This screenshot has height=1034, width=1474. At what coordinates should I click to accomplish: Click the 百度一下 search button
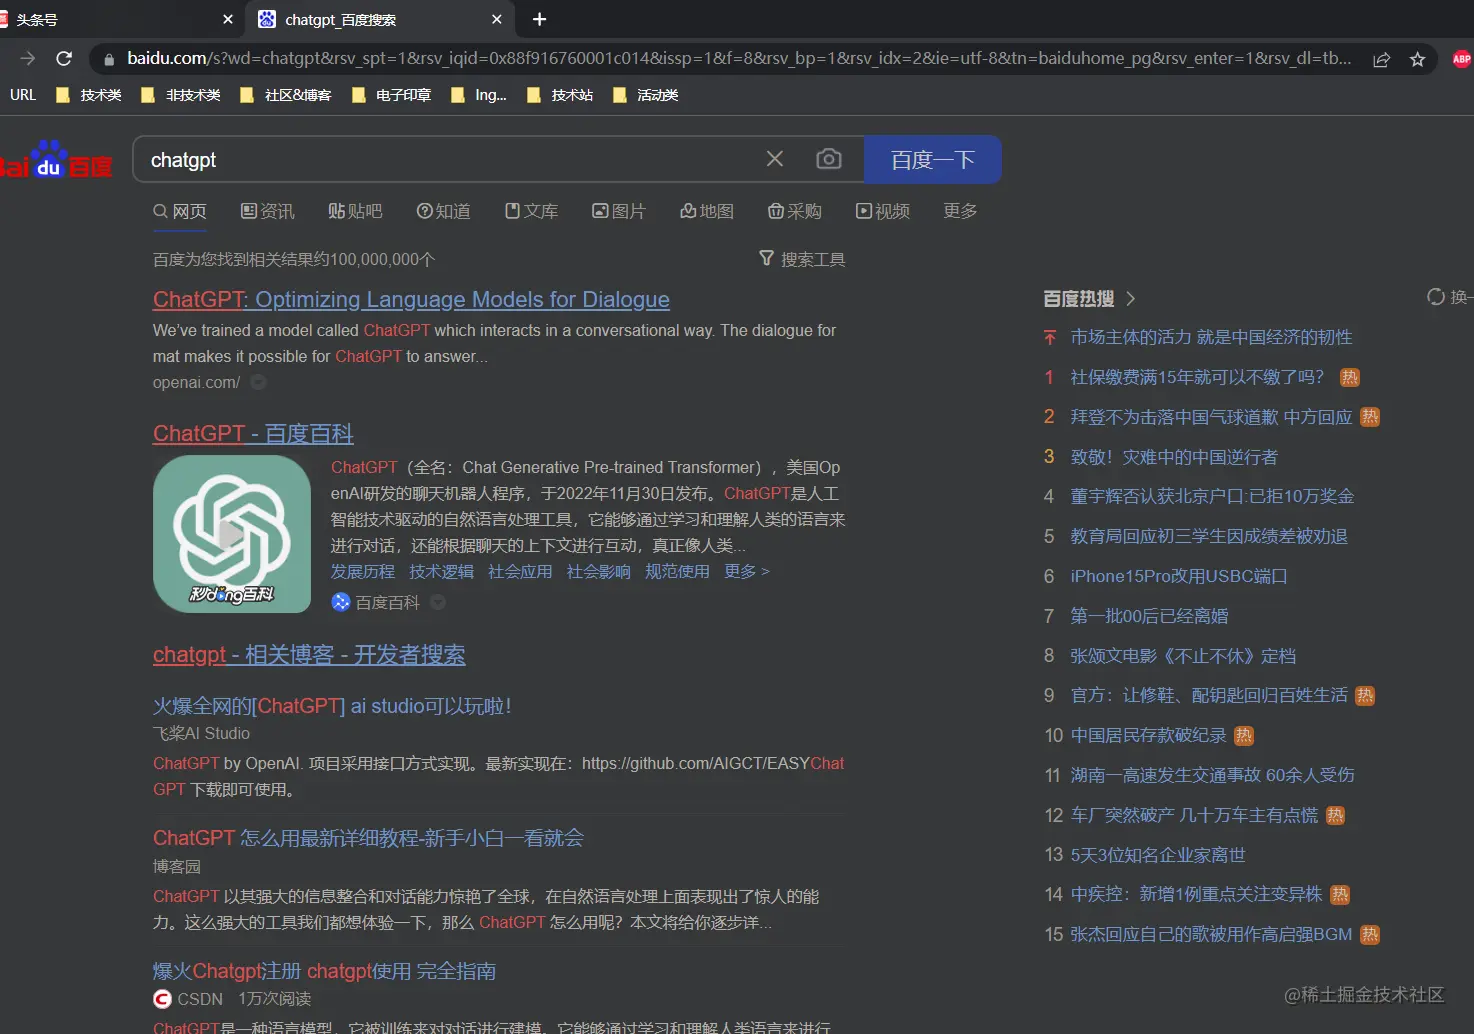click(933, 160)
